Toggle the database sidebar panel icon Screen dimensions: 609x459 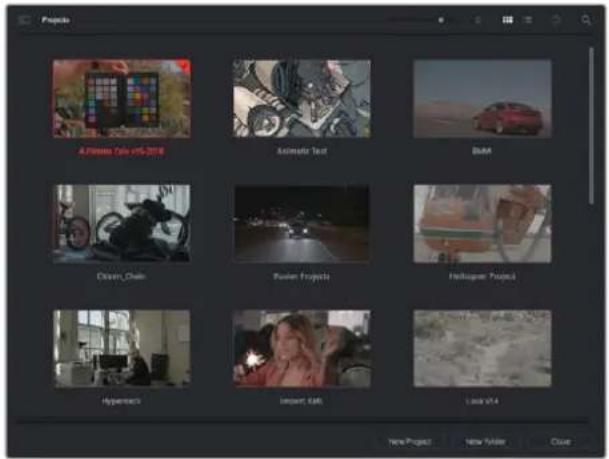[x=24, y=20]
